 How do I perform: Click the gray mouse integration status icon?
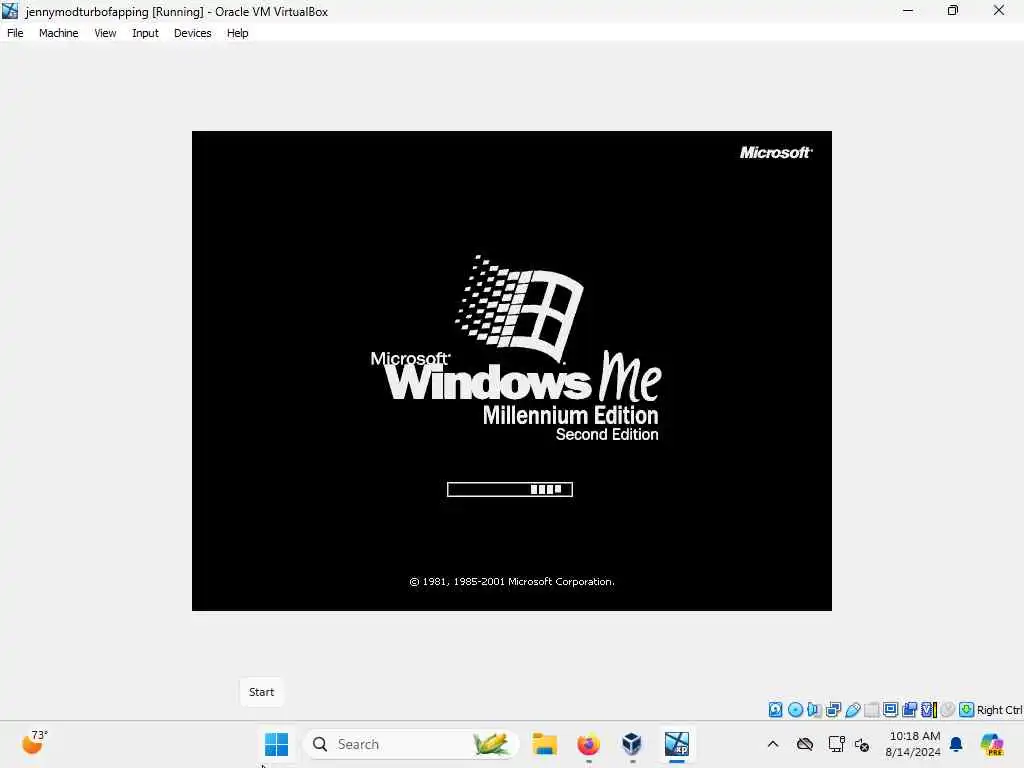[x=948, y=710]
